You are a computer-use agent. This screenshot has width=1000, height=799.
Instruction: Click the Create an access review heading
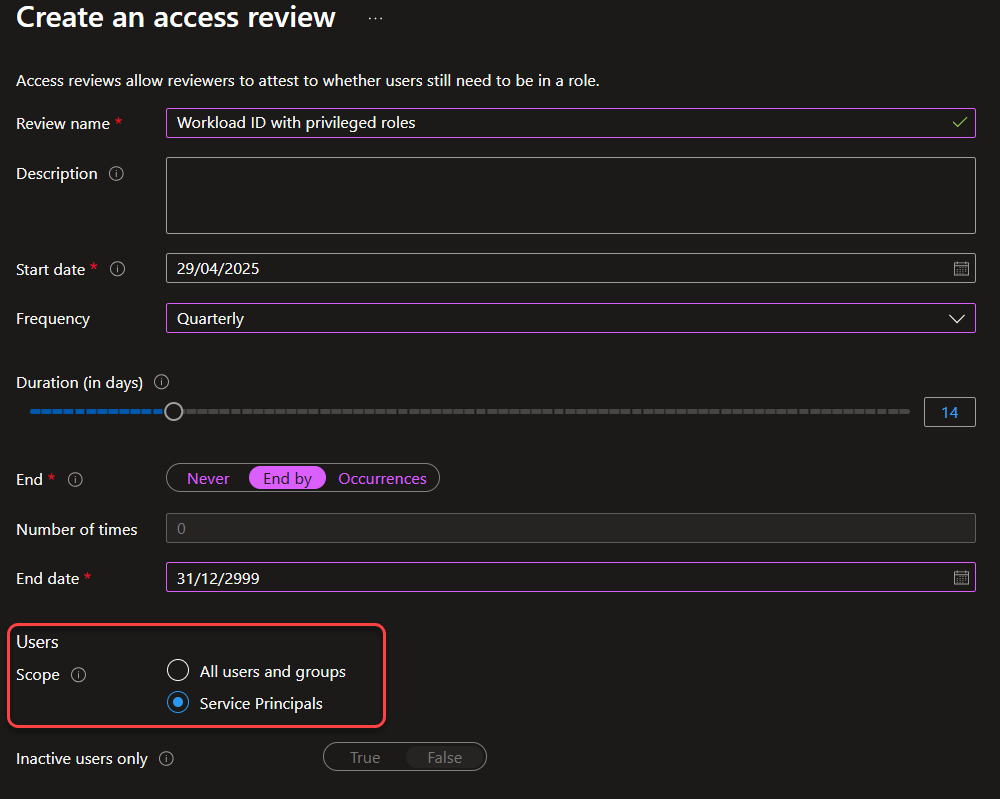tap(175, 17)
